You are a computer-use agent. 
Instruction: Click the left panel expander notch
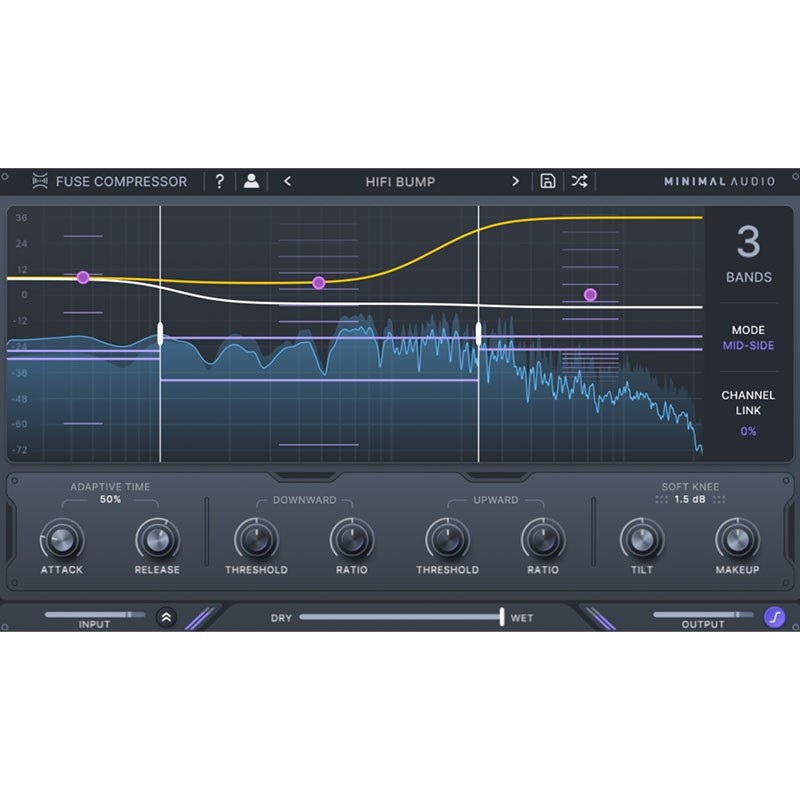coord(305,477)
